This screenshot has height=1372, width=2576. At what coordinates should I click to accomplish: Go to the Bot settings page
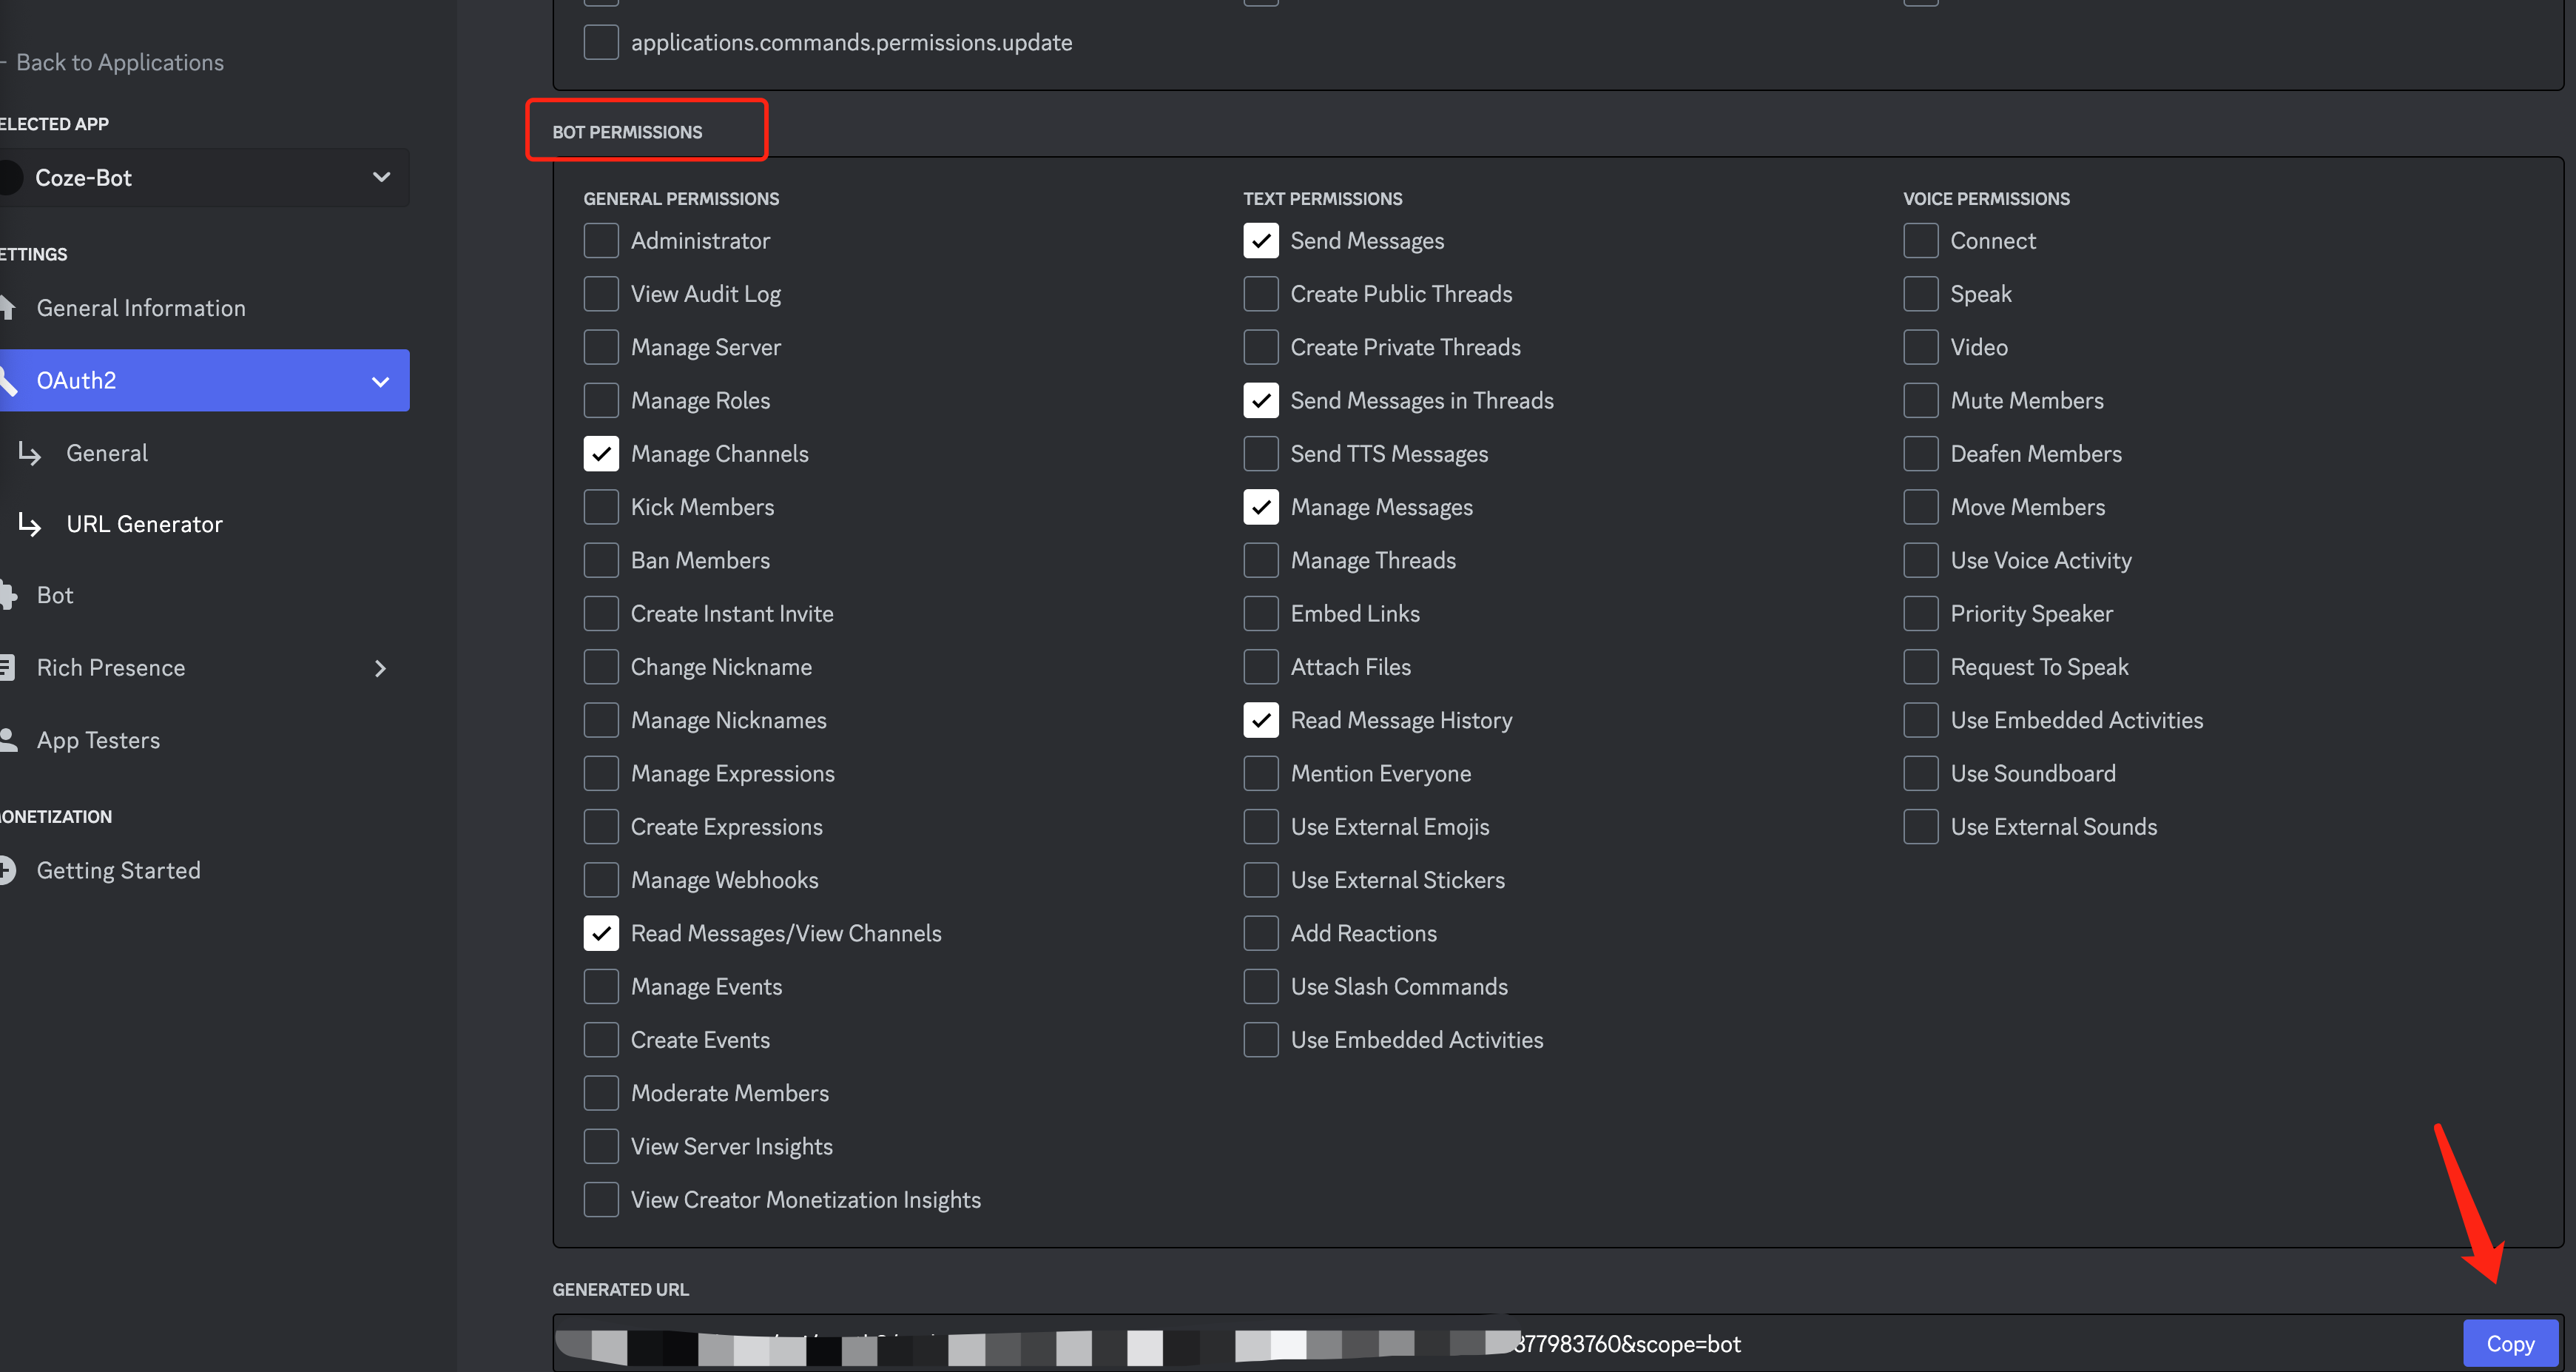55,596
